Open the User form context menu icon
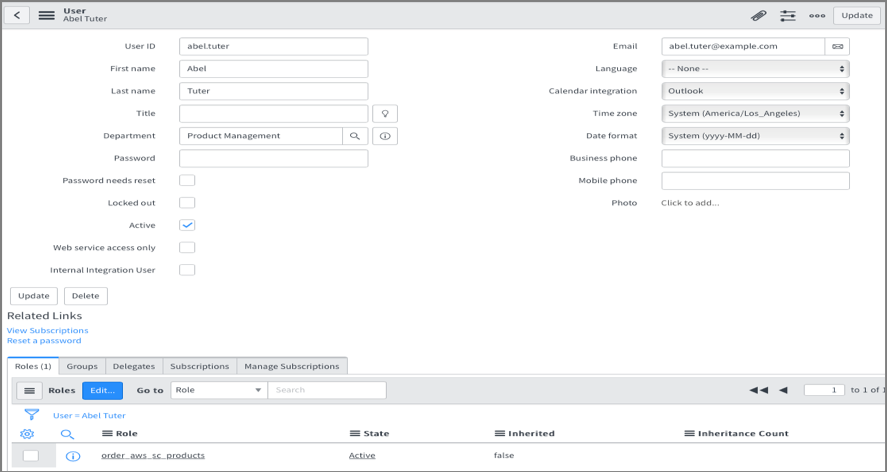Screen dimensions: 887x472 click(46, 15)
